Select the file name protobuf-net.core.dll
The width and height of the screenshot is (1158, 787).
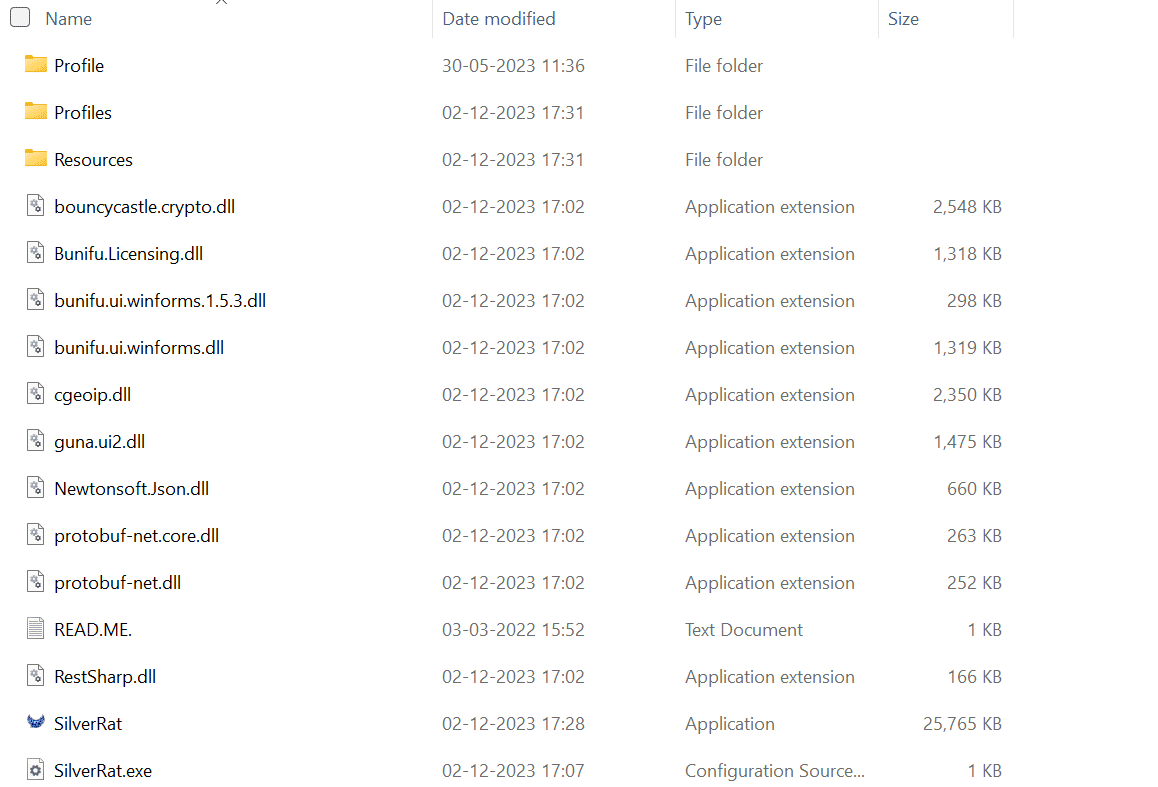tap(137, 536)
